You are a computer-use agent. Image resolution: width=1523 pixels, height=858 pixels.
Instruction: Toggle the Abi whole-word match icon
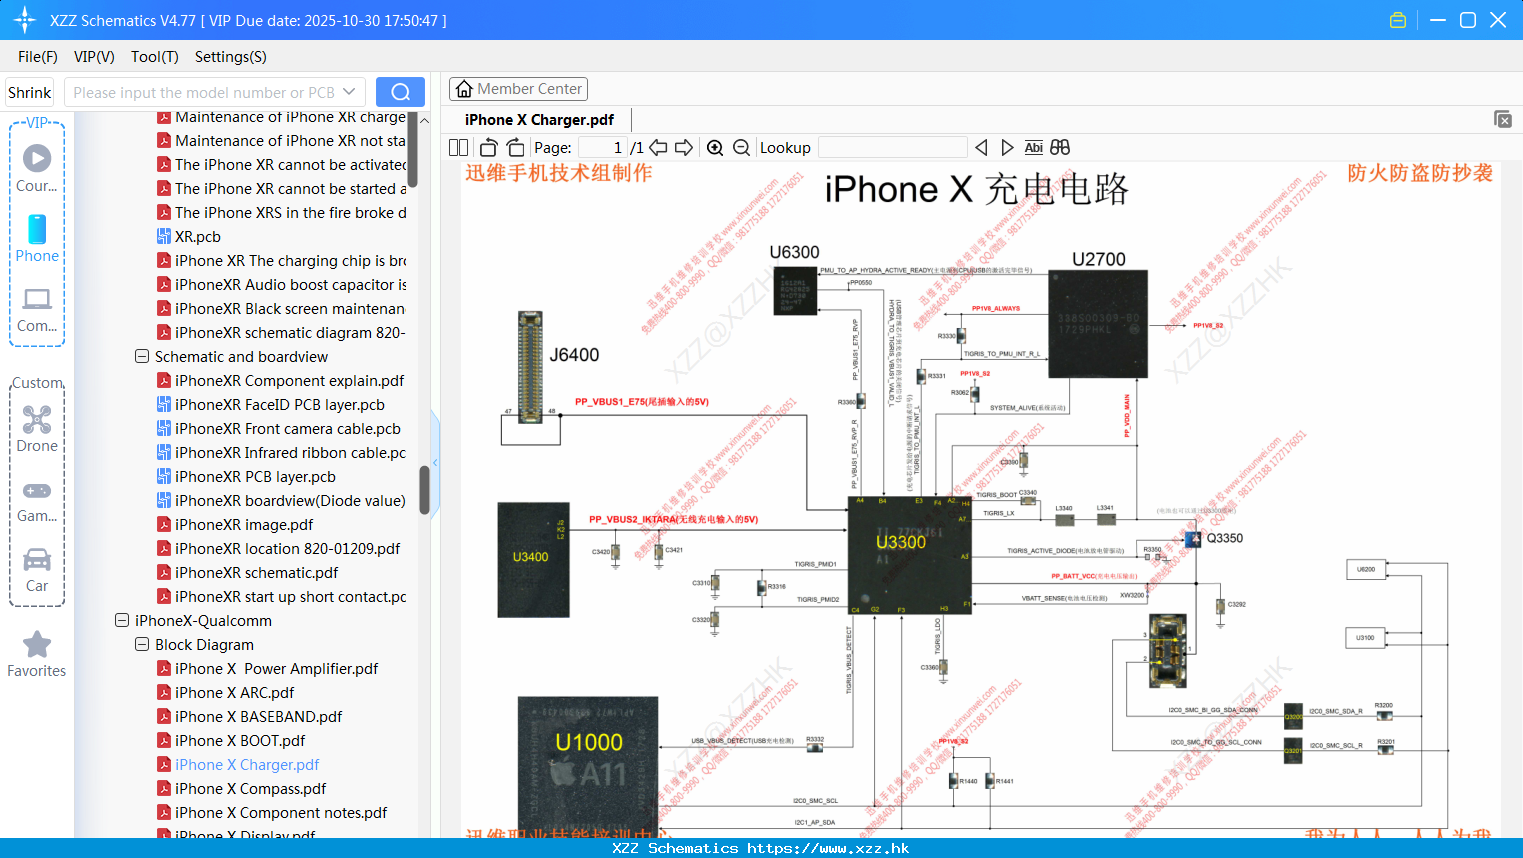1034,147
